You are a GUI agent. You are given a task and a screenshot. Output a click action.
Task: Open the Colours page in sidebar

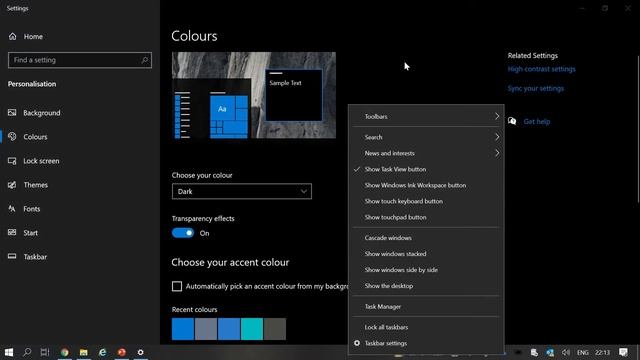(x=28, y=137)
